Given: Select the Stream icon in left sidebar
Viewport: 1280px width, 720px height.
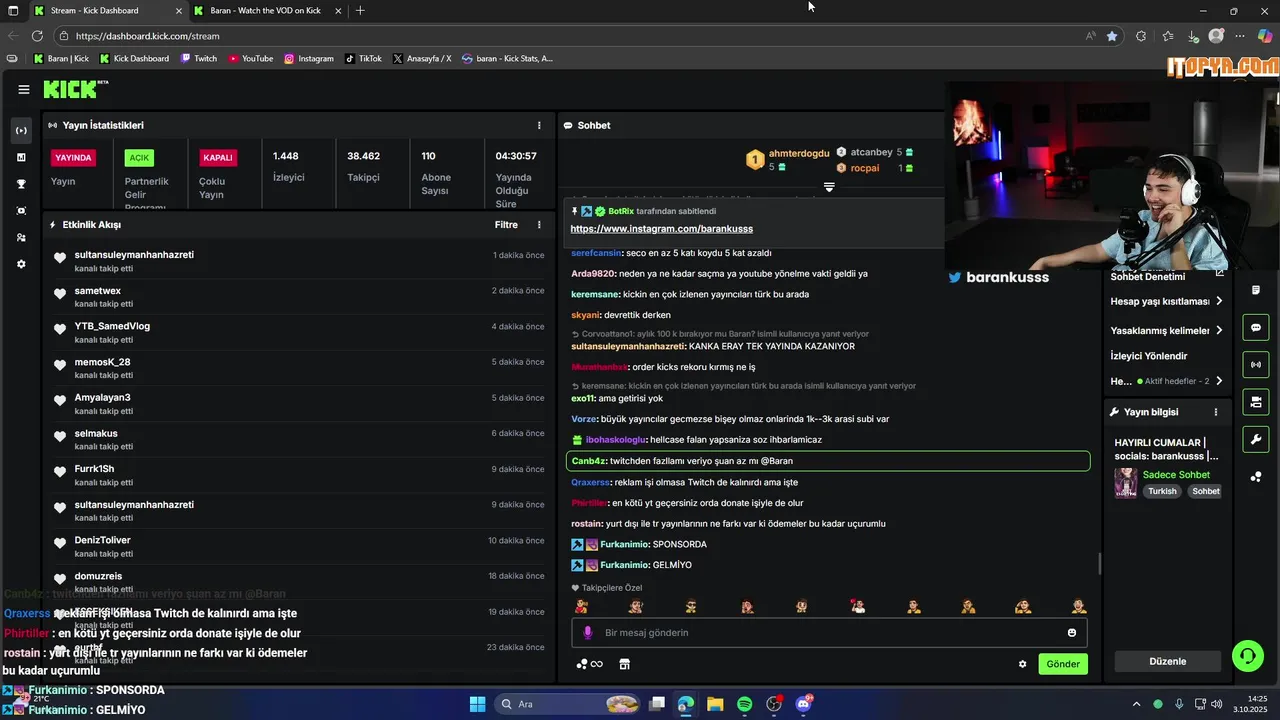Looking at the screenshot, I should point(21,130).
